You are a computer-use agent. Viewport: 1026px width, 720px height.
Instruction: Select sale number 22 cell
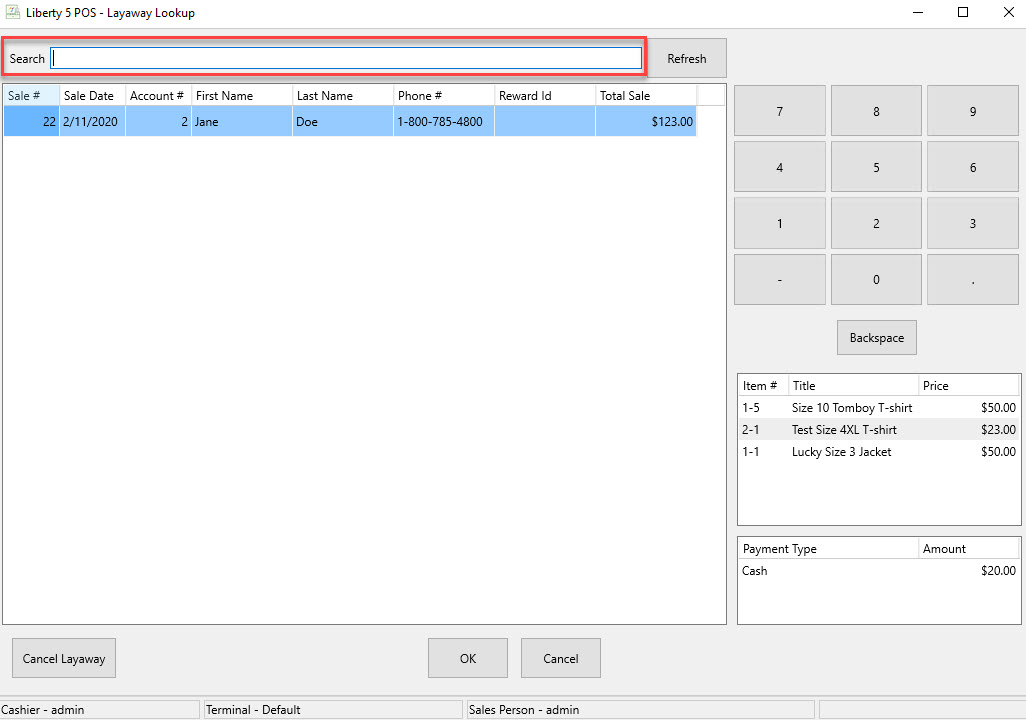(31, 122)
